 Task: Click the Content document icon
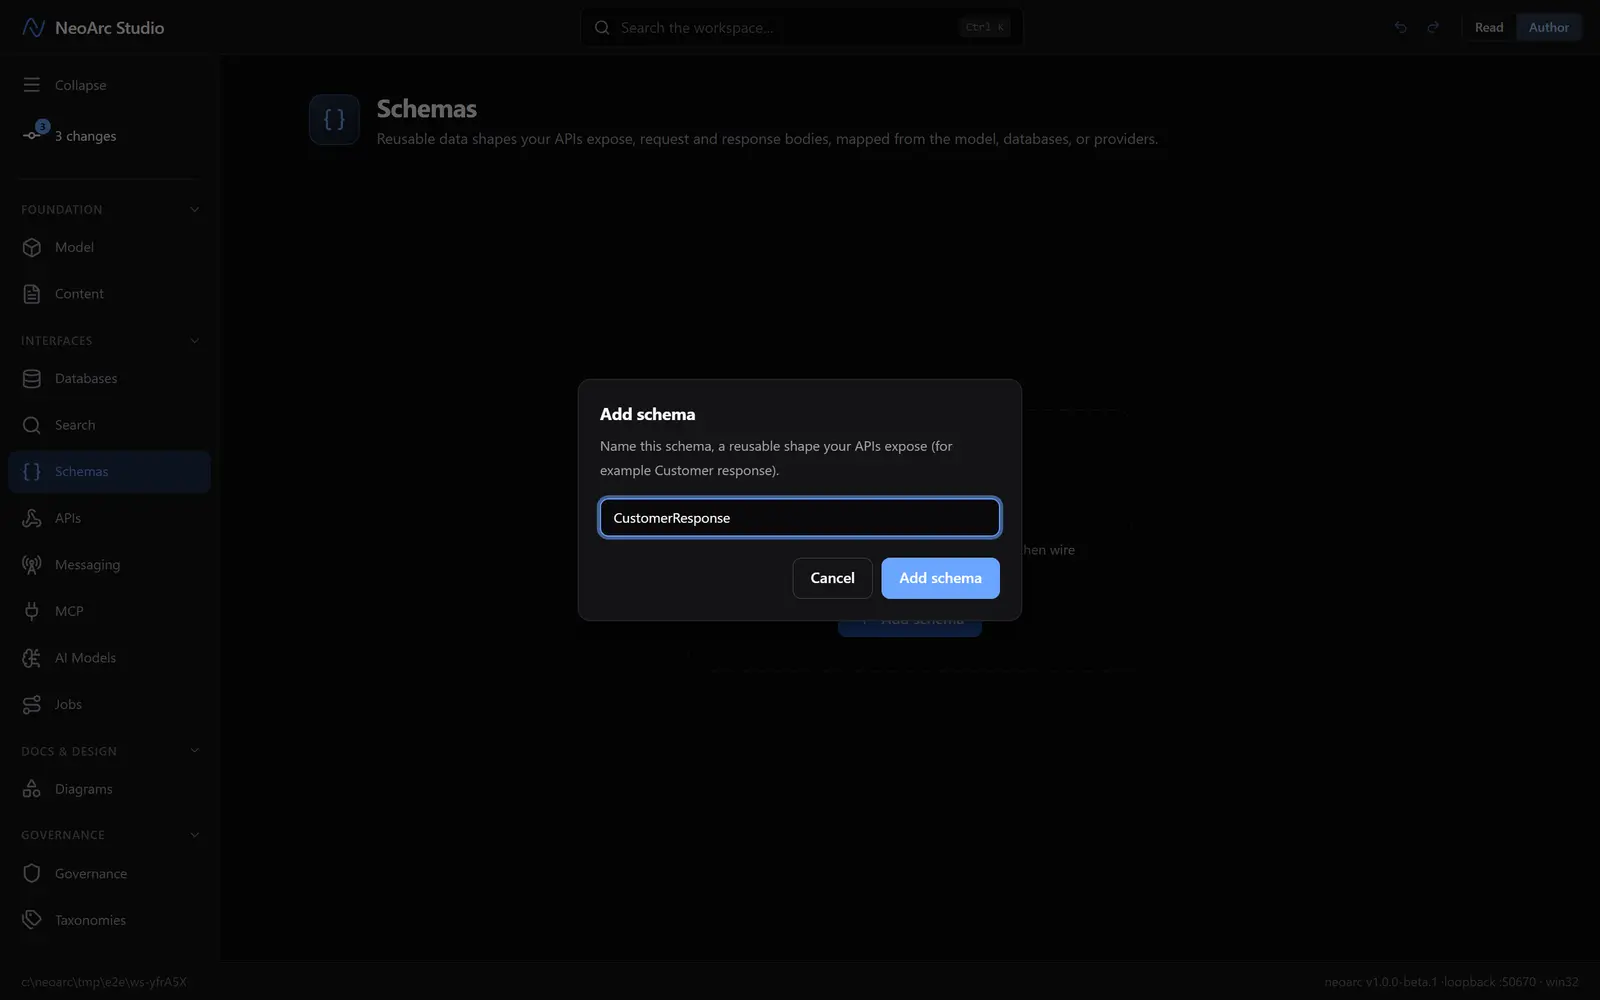pyautogui.click(x=32, y=294)
